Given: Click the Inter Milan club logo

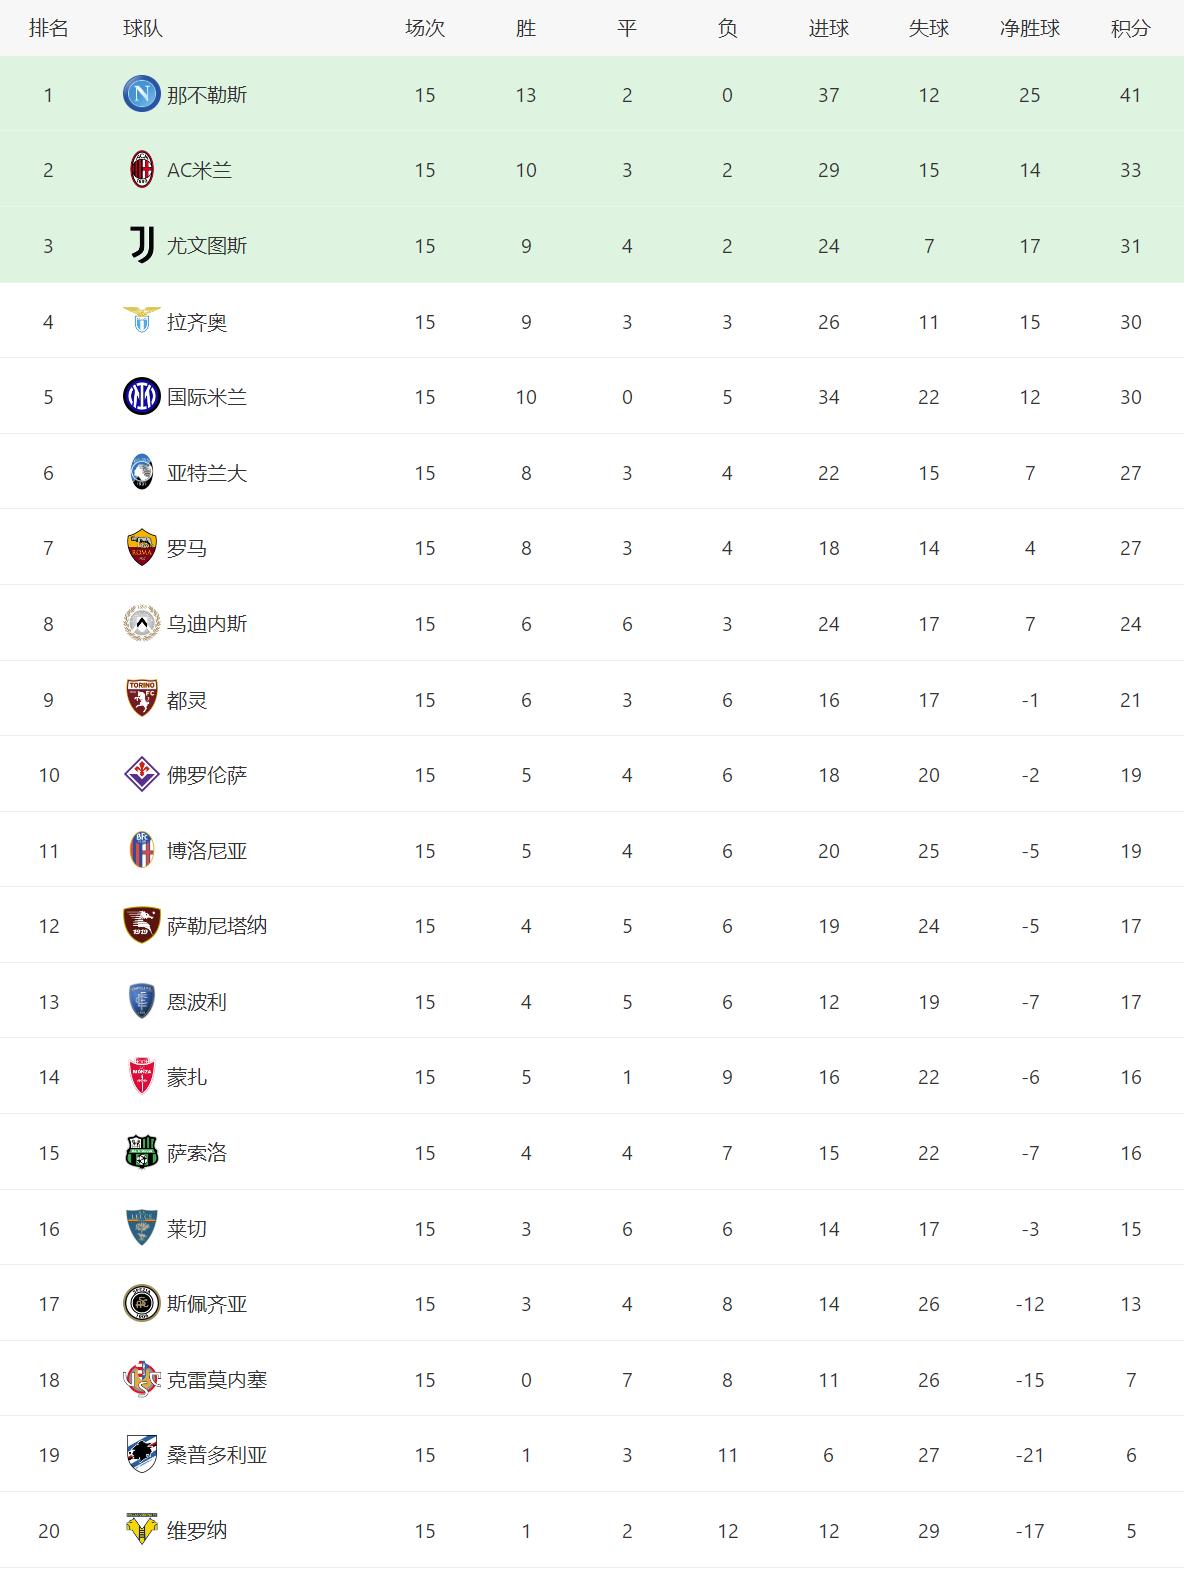Looking at the screenshot, I should click(x=141, y=397).
